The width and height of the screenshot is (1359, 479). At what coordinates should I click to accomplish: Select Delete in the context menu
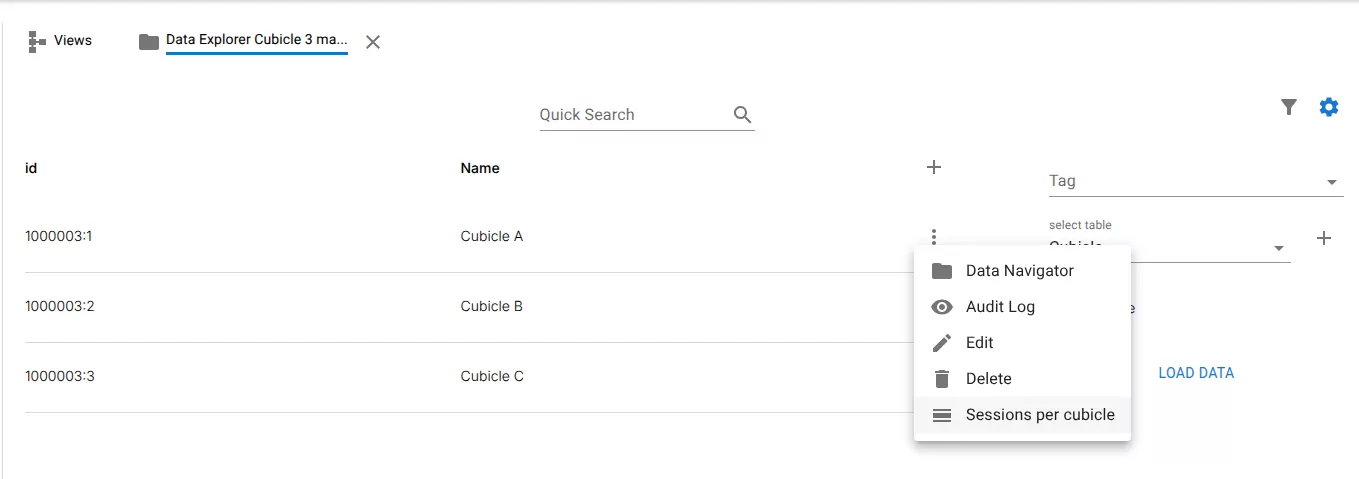[988, 379]
